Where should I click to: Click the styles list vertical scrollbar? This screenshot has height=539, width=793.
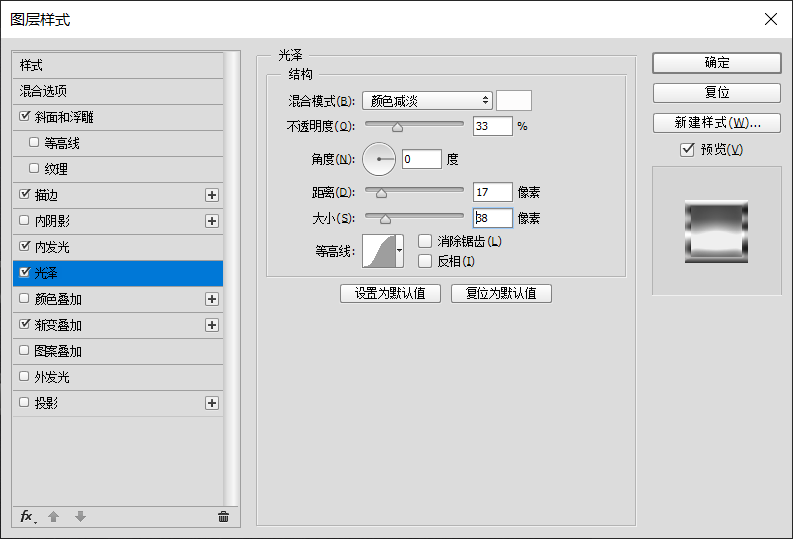coord(232,279)
